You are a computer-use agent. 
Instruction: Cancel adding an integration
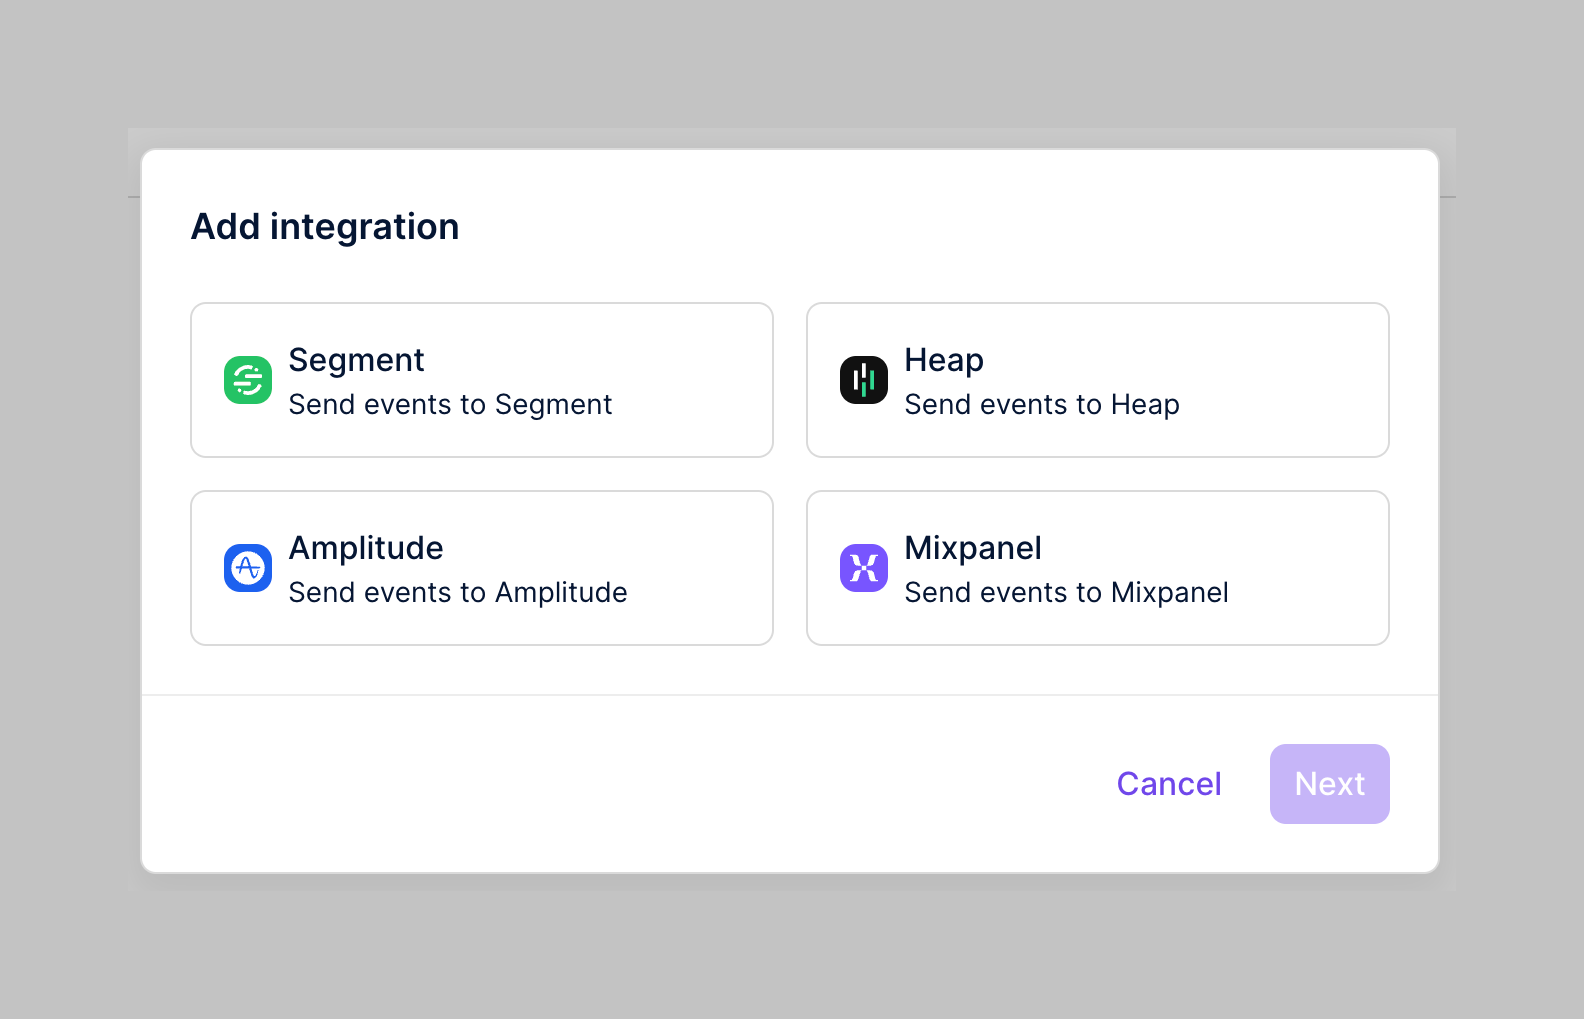(x=1168, y=784)
